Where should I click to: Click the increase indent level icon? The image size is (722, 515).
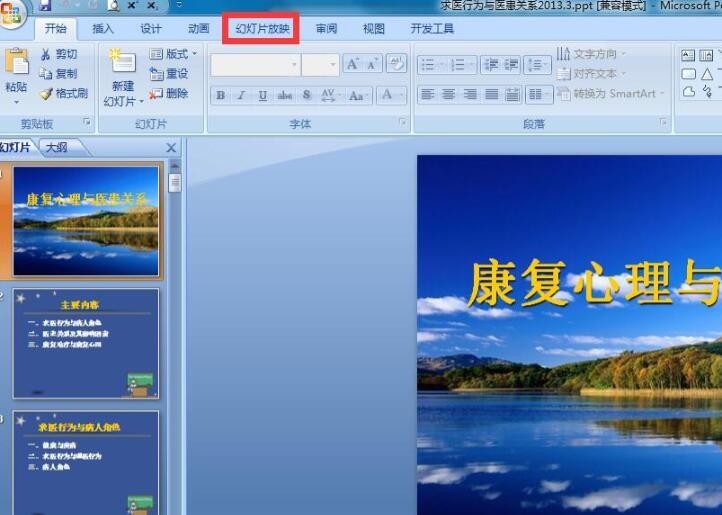click(511, 65)
